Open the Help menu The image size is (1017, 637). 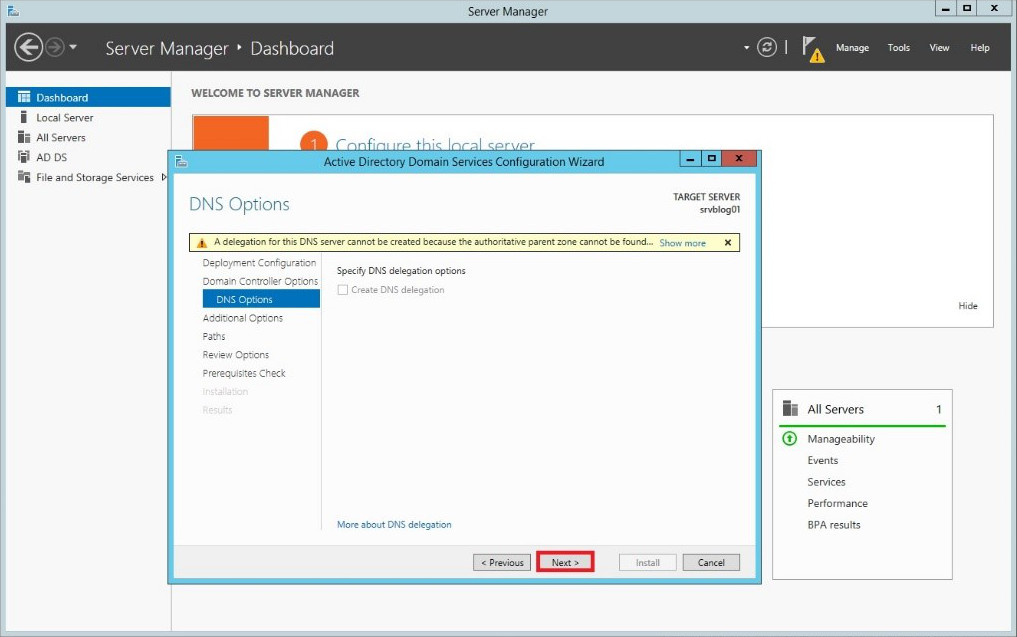[979, 47]
